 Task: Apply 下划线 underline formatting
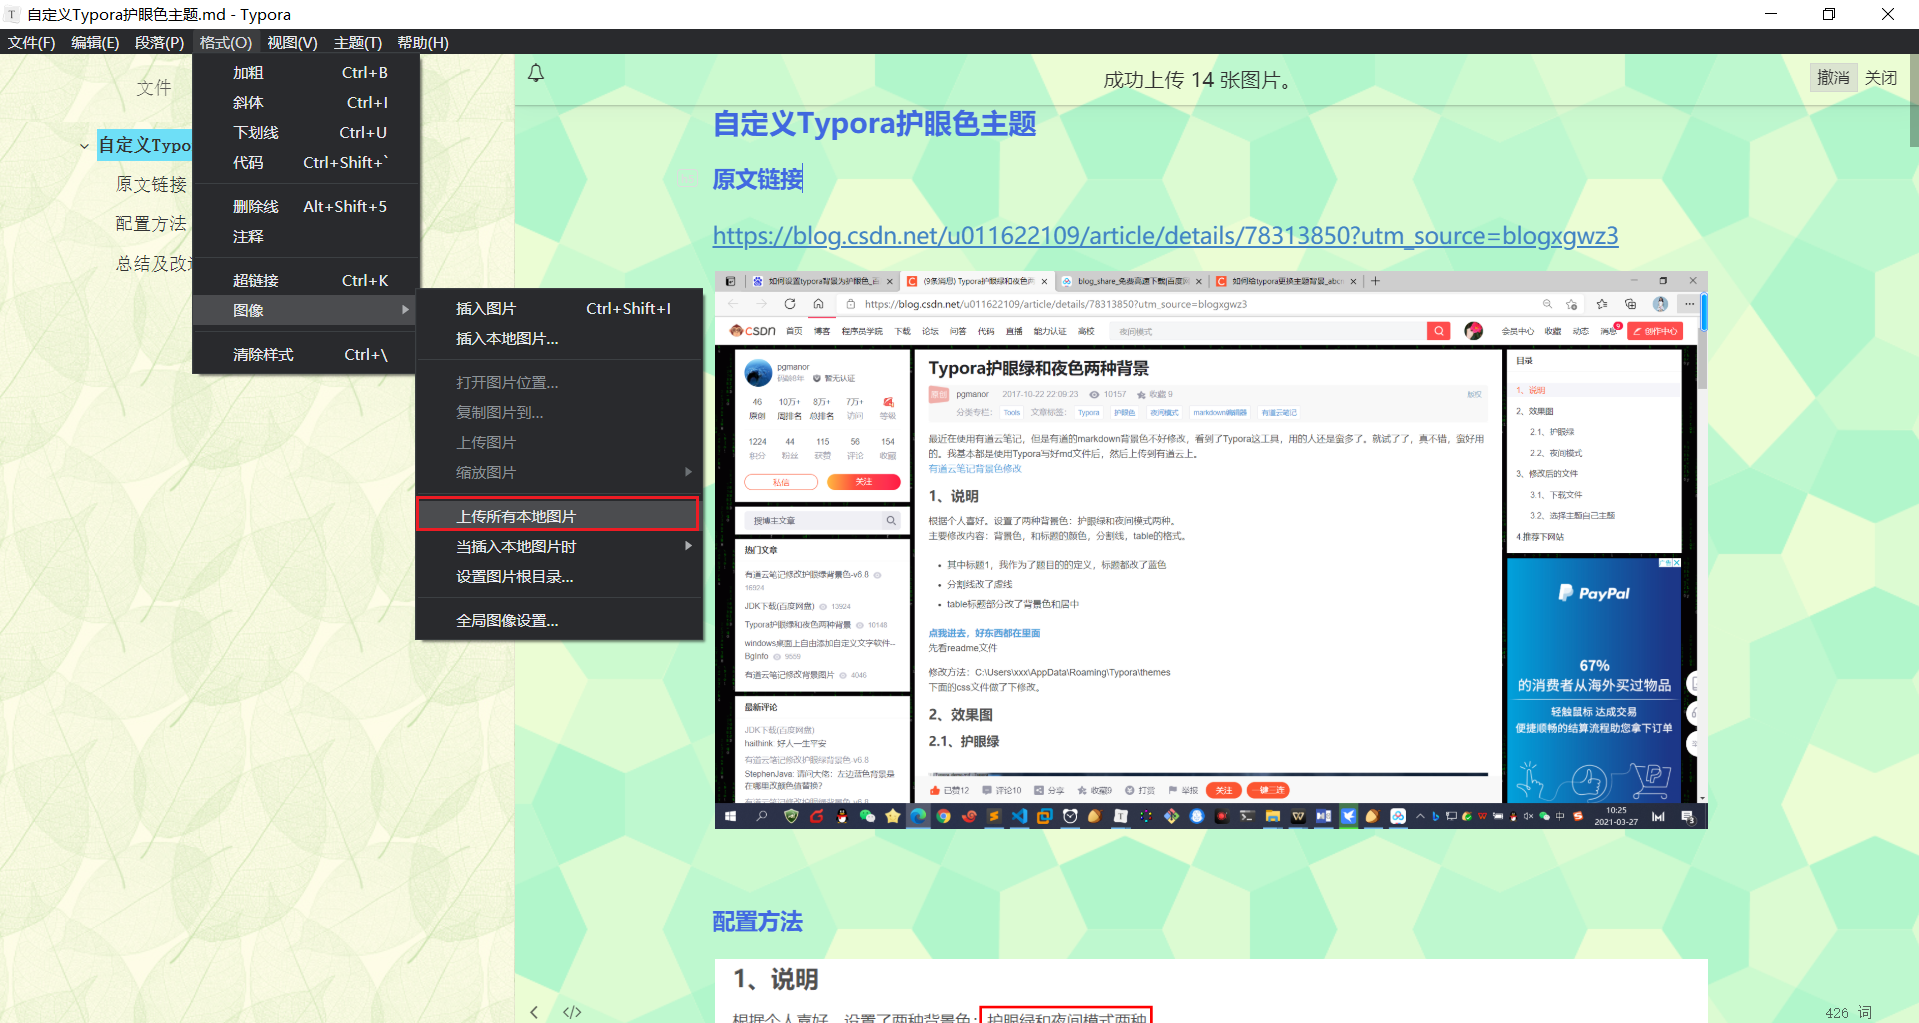pyautogui.click(x=306, y=133)
